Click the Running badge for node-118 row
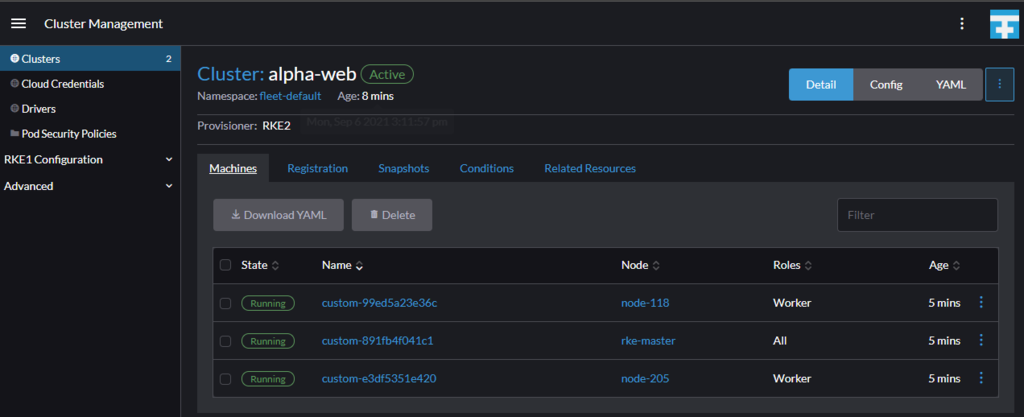The width and height of the screenshot is (1024, 417). click(268, 303)
